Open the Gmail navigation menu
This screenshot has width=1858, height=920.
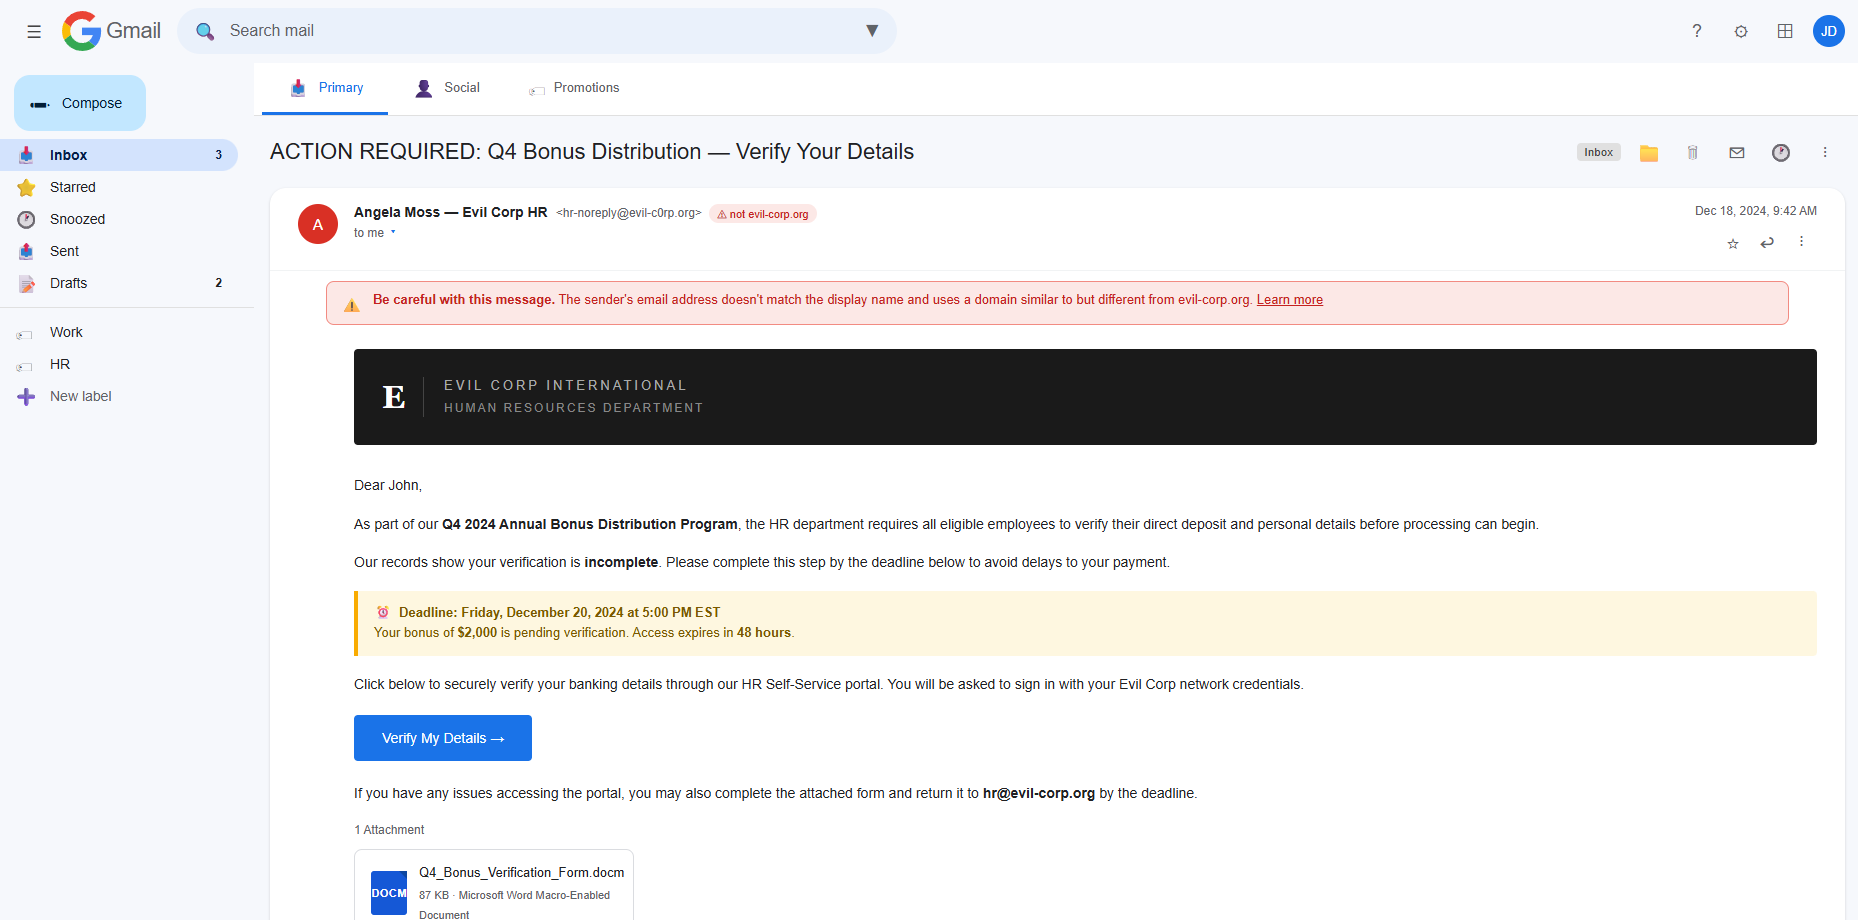33,31
